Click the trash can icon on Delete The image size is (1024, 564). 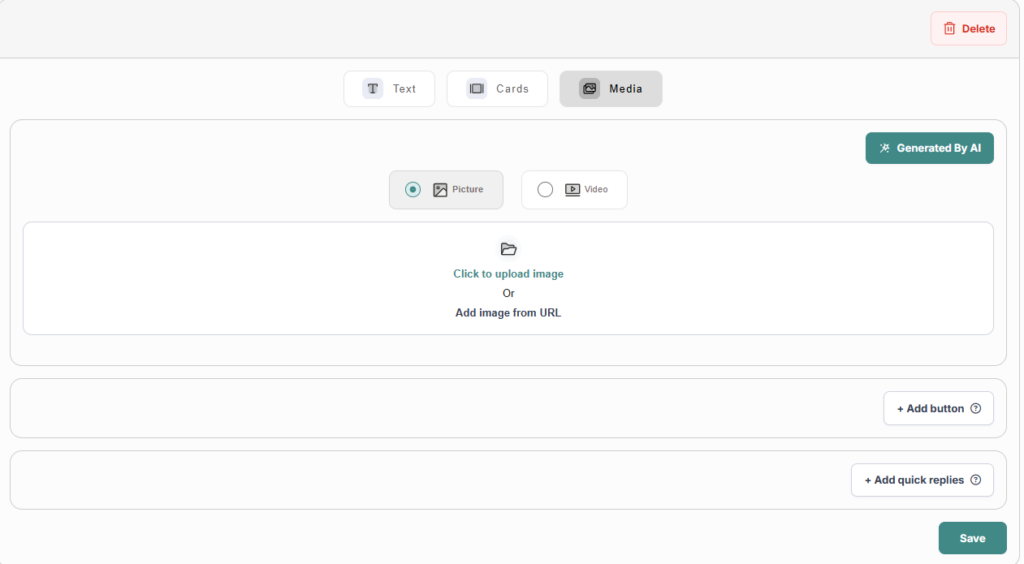coord(949,29)
